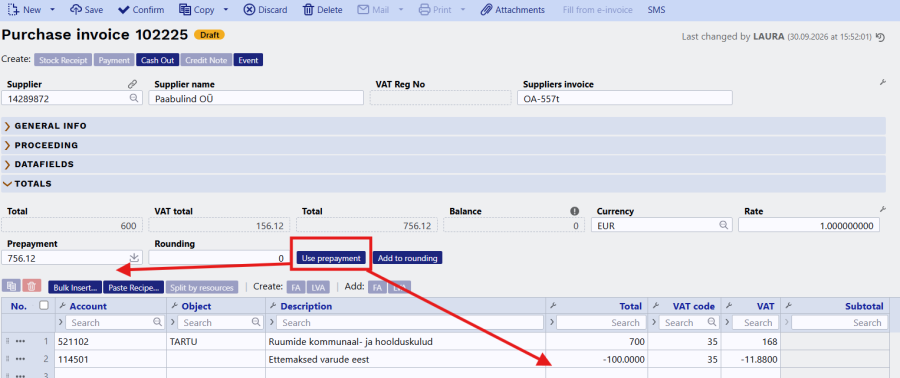Click Fill from e-invoice
Screen dimensions: 900x378
click(598, 10)
